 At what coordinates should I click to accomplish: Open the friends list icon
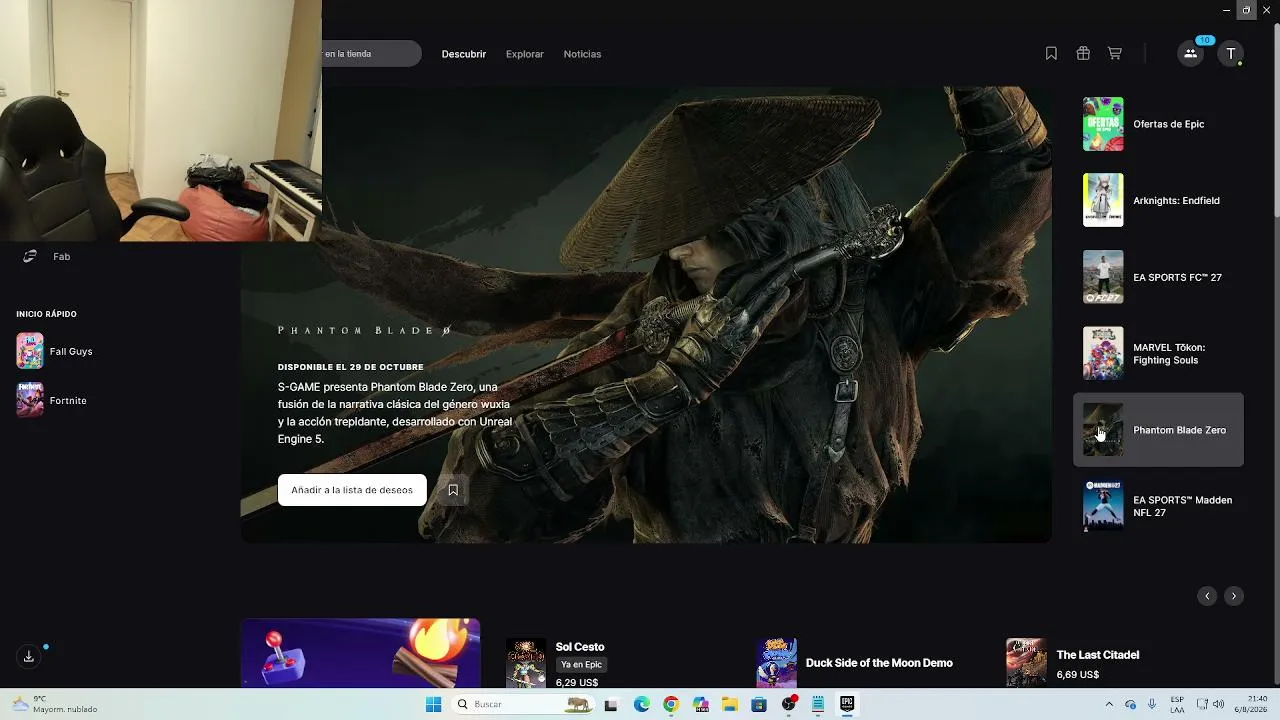coord(1190,54)
